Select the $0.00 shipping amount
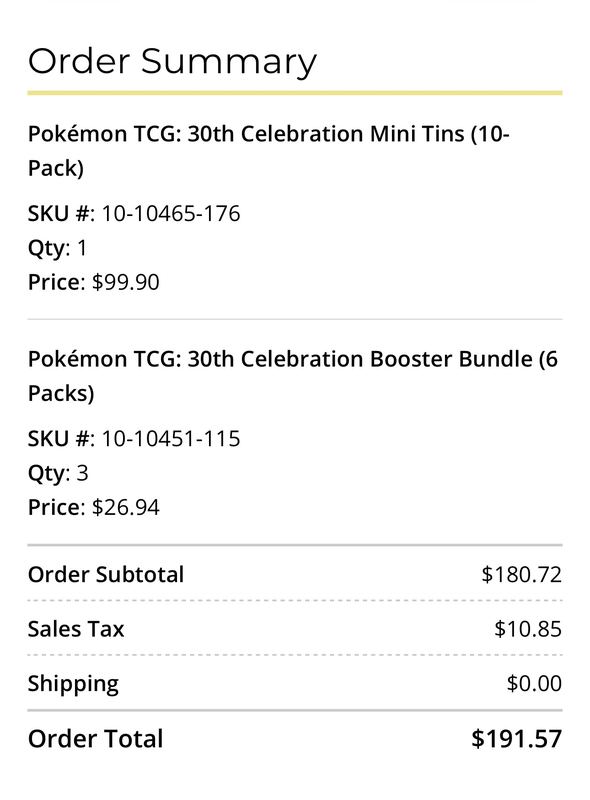The width and height of the screenshot is (590, 800). click(534, 683)
